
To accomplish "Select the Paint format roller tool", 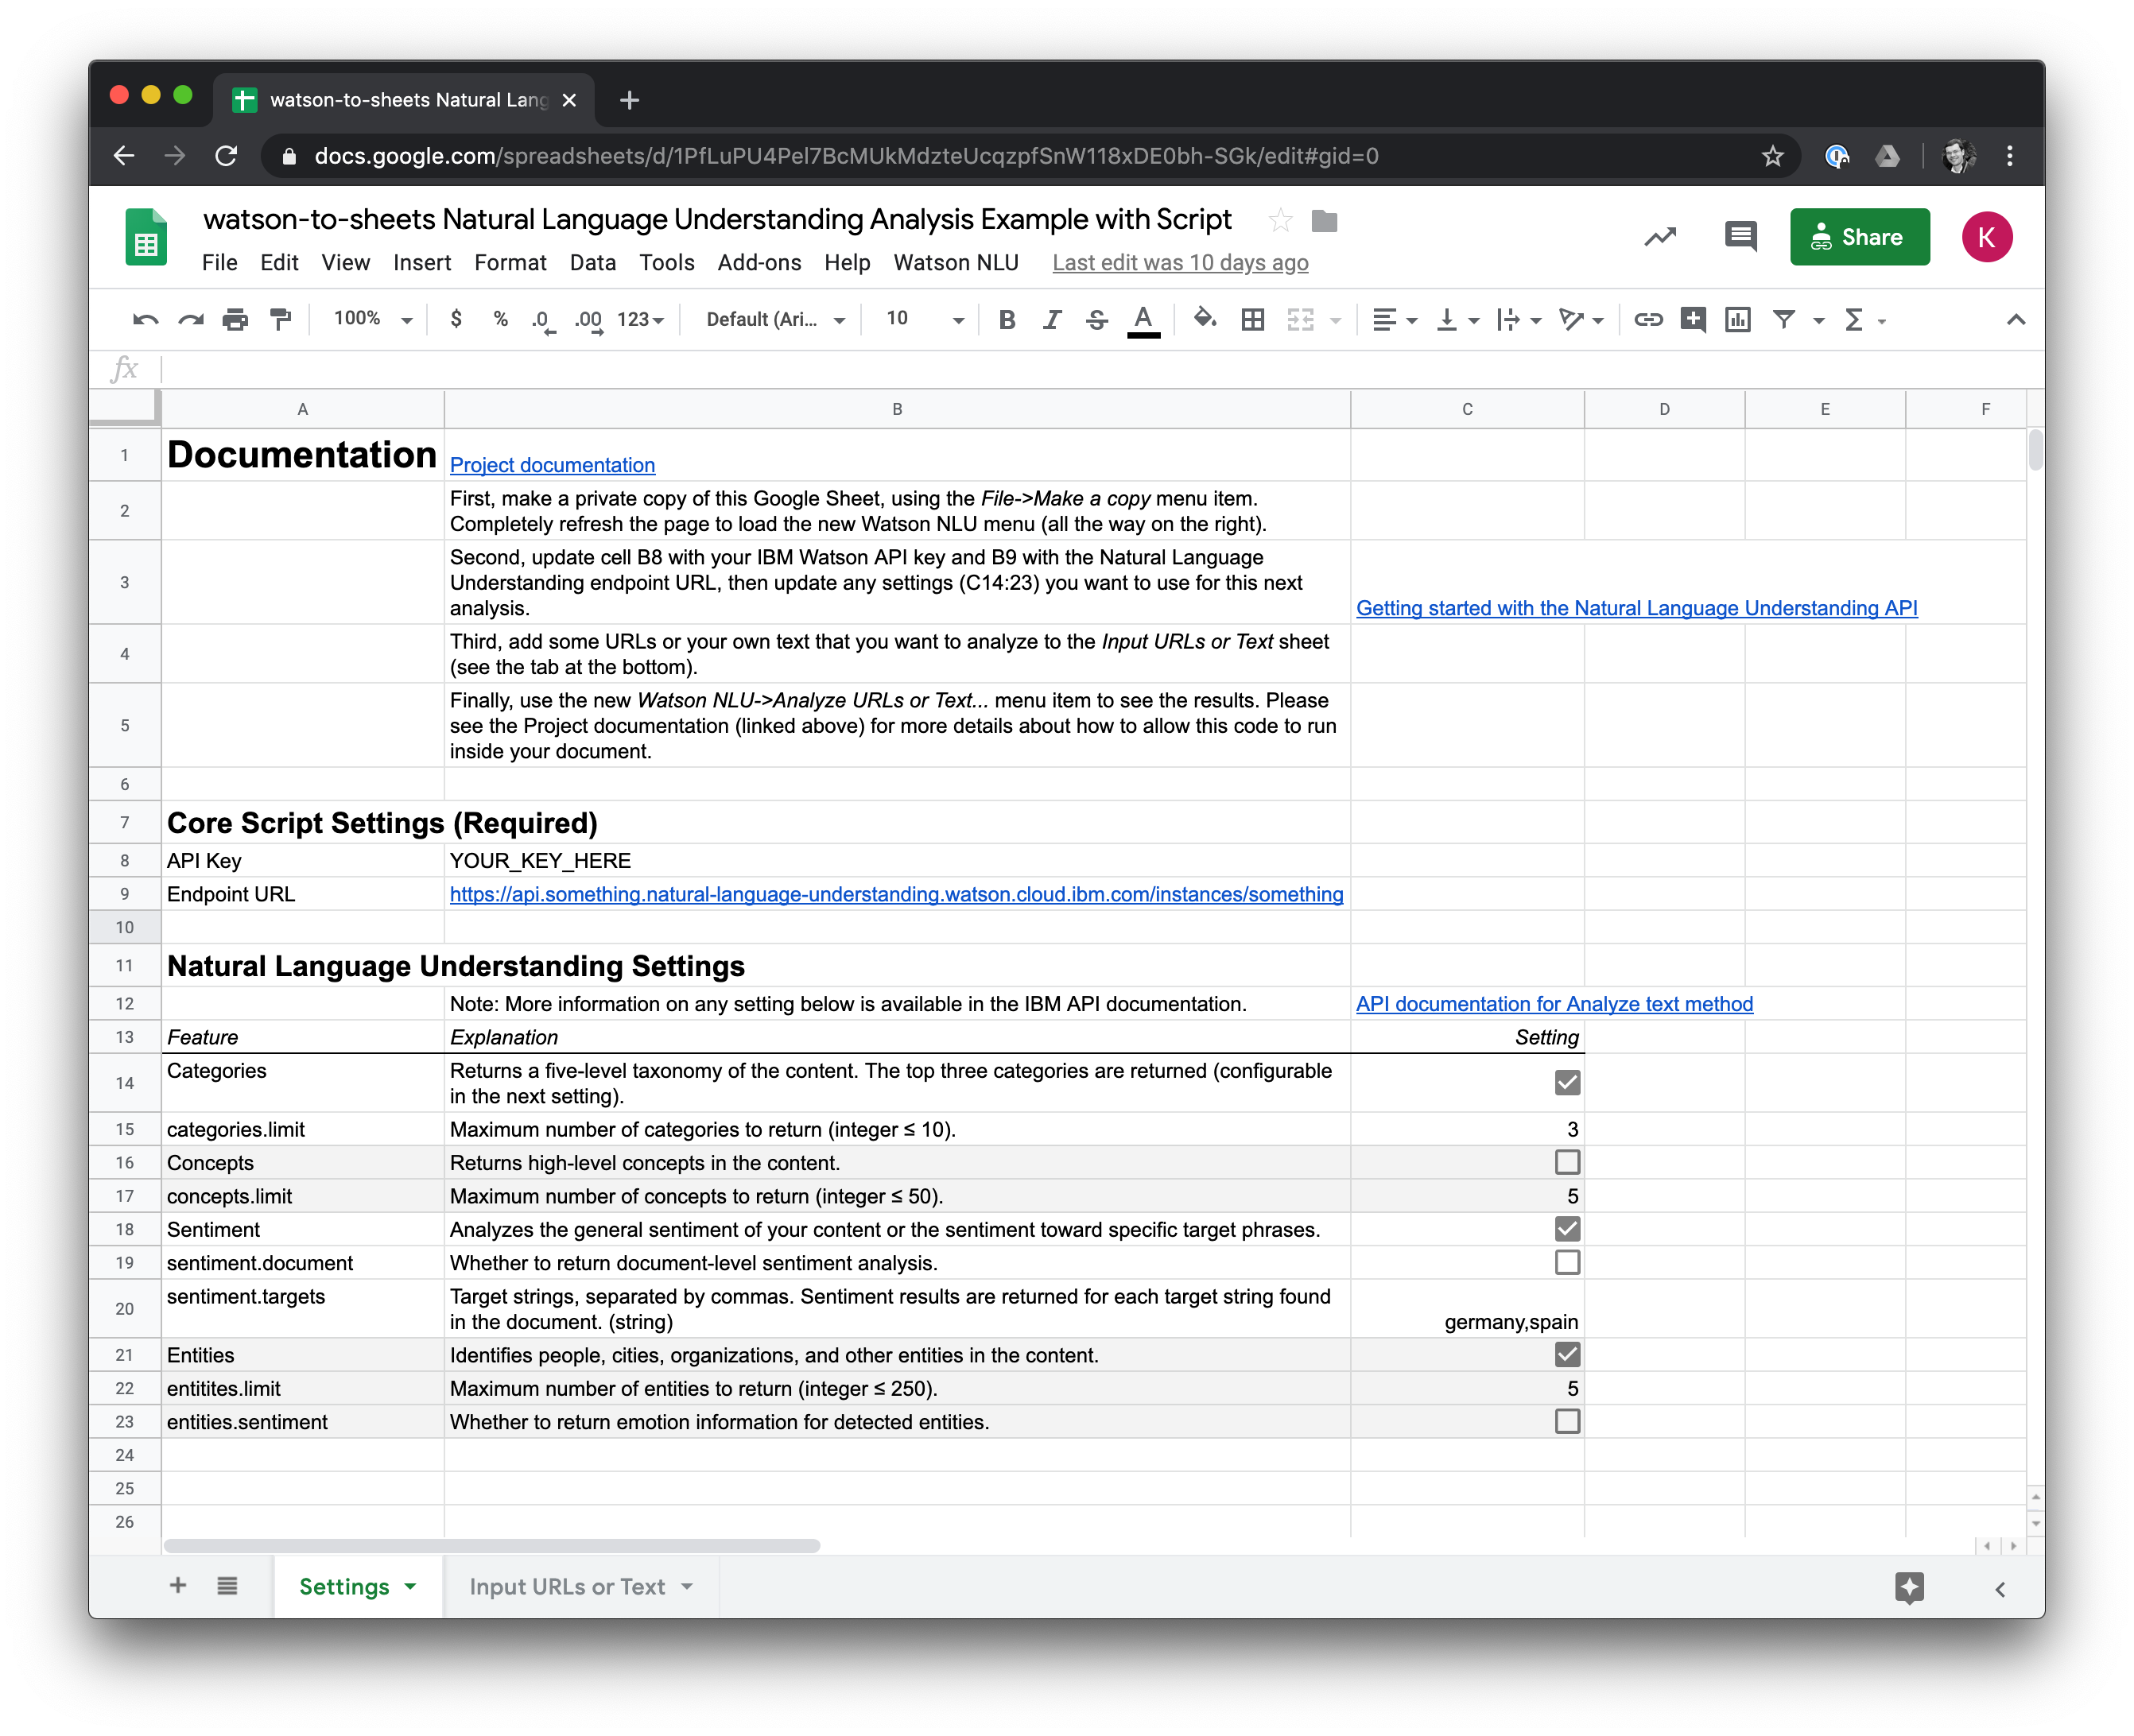I will (281, 320).
